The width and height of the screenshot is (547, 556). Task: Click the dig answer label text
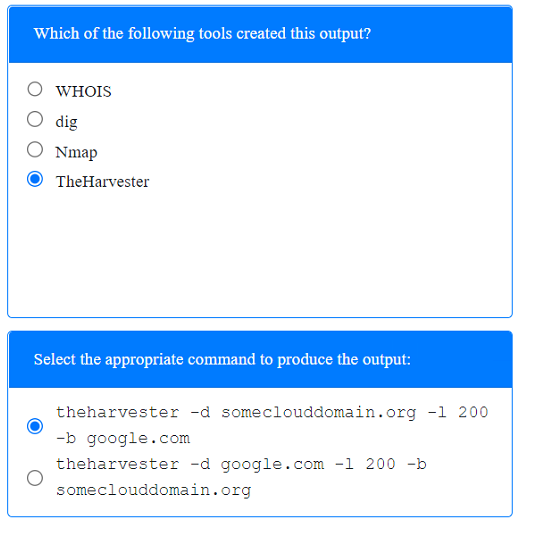66,122
